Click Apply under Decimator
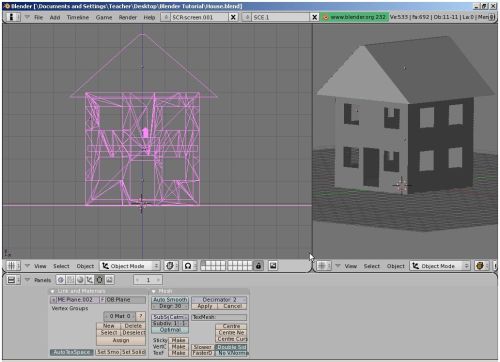 pyautogui.click(x=205, y=306)
